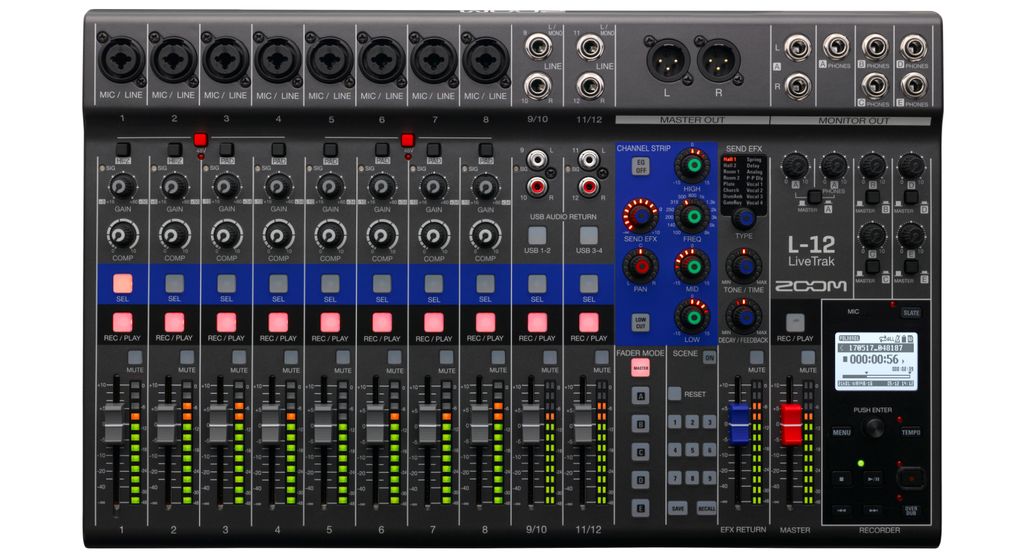Switch the channel strip EQ OFF

[641, 166]
